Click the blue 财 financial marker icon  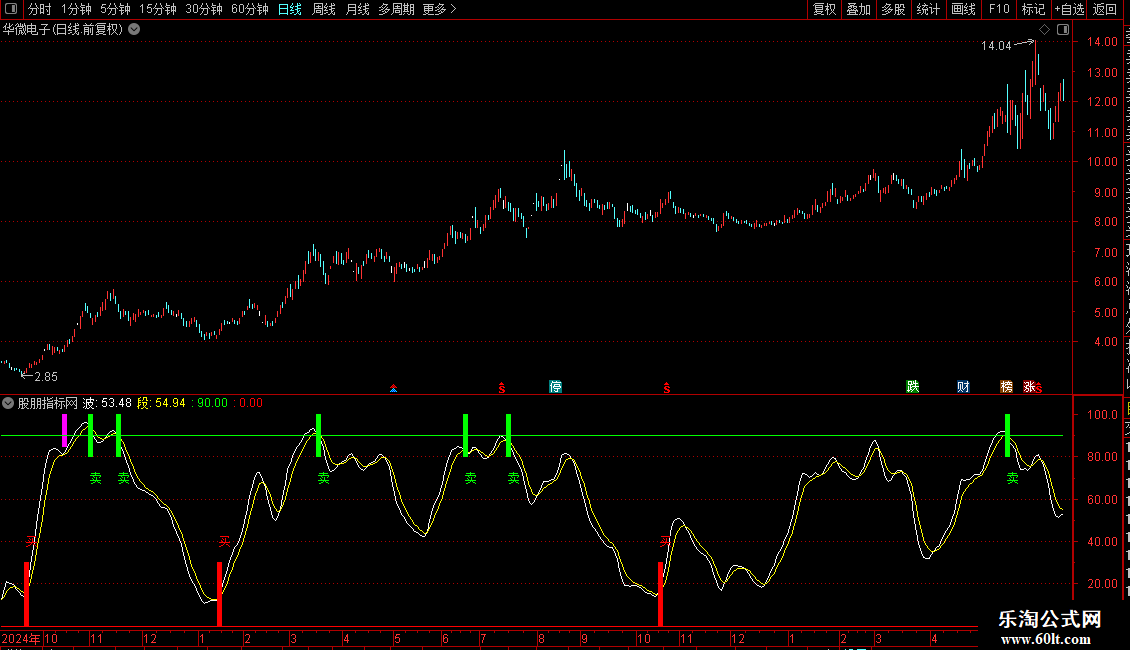963,387
